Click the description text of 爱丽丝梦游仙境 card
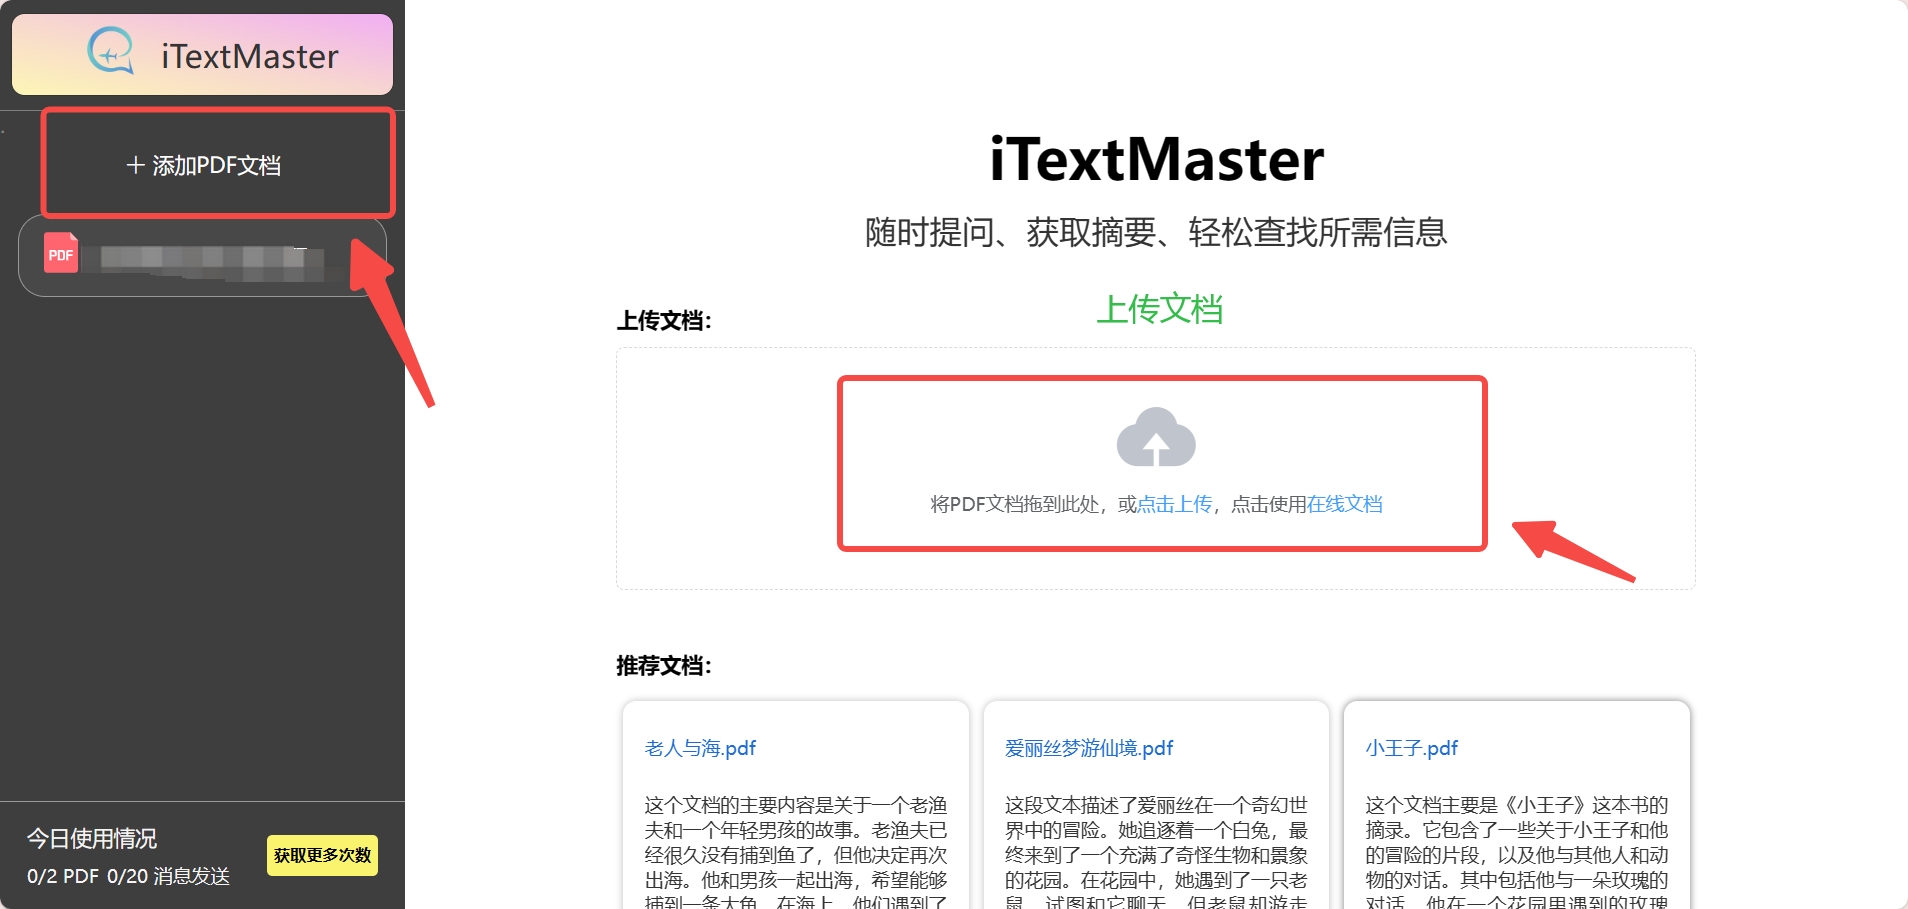The height and width of the screenshot is (909, 1908). coord(1156,851)
